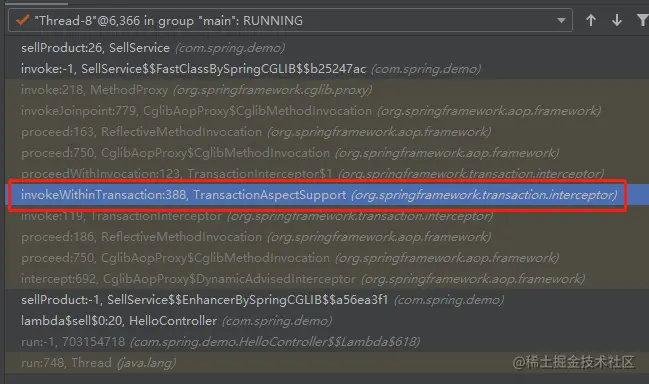This screenshot has height=384, width=649.
Task: Select frame invoke:-1, SellService$$FastClassBySpringCGLIB$$b25247ac
Action: click(x=327, y=69)
